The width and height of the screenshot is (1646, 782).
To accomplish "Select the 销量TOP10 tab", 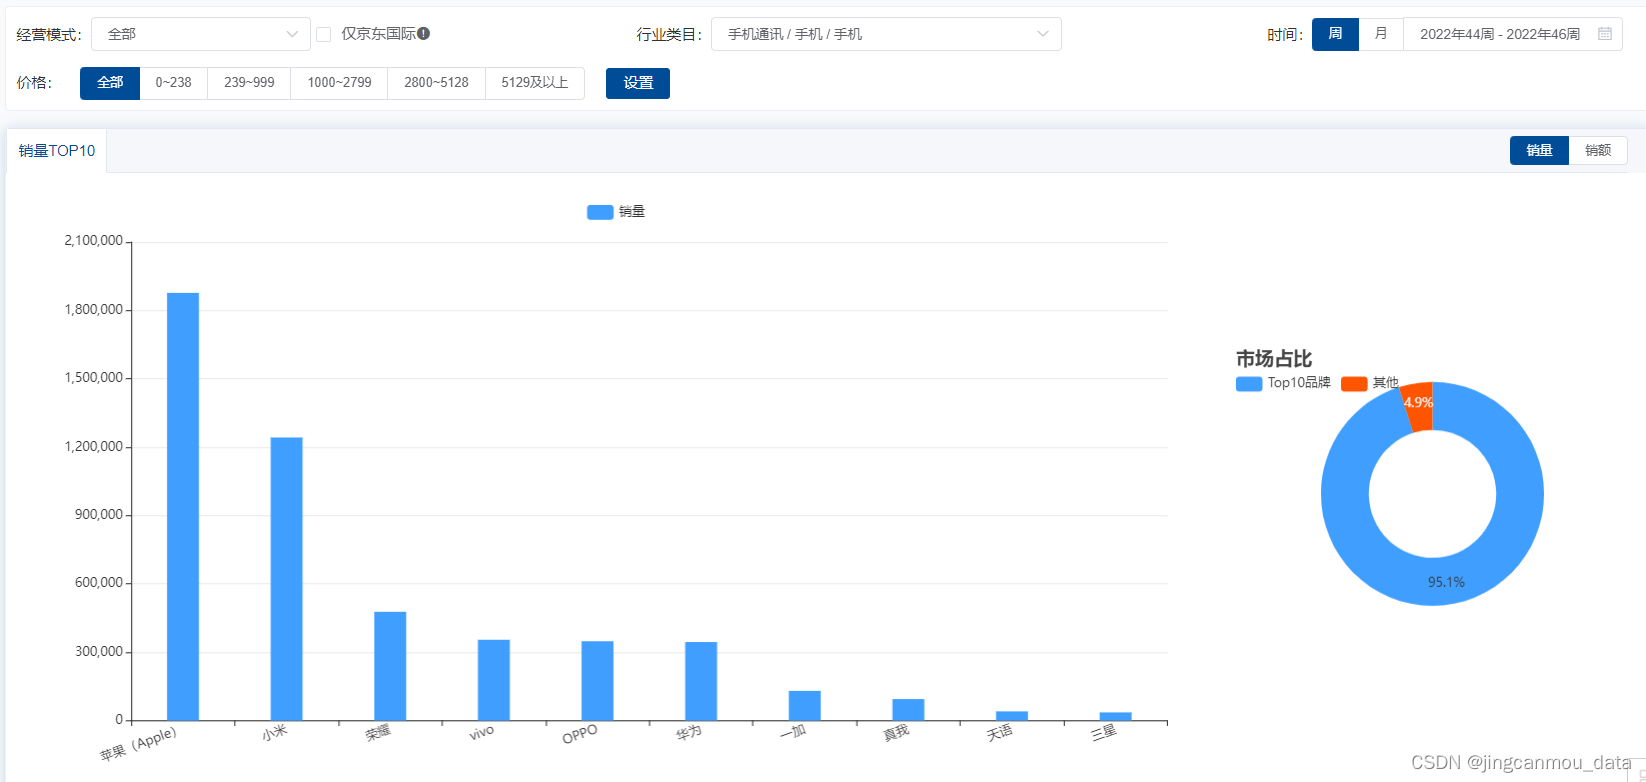I will coord(57,151).
